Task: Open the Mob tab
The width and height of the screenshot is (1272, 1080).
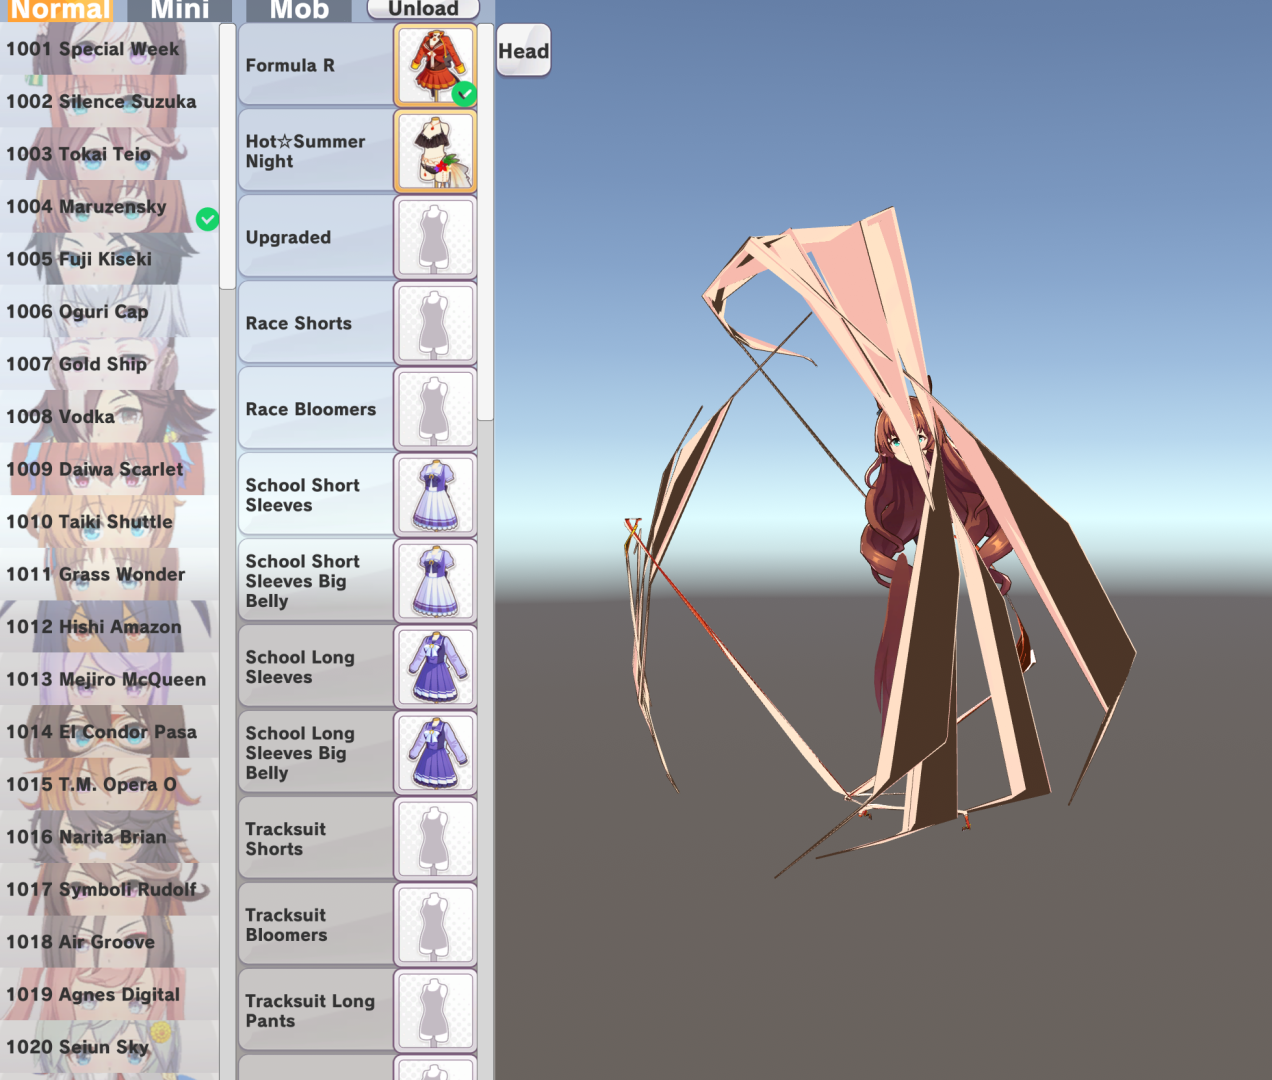Action: [x=299, y=10]
